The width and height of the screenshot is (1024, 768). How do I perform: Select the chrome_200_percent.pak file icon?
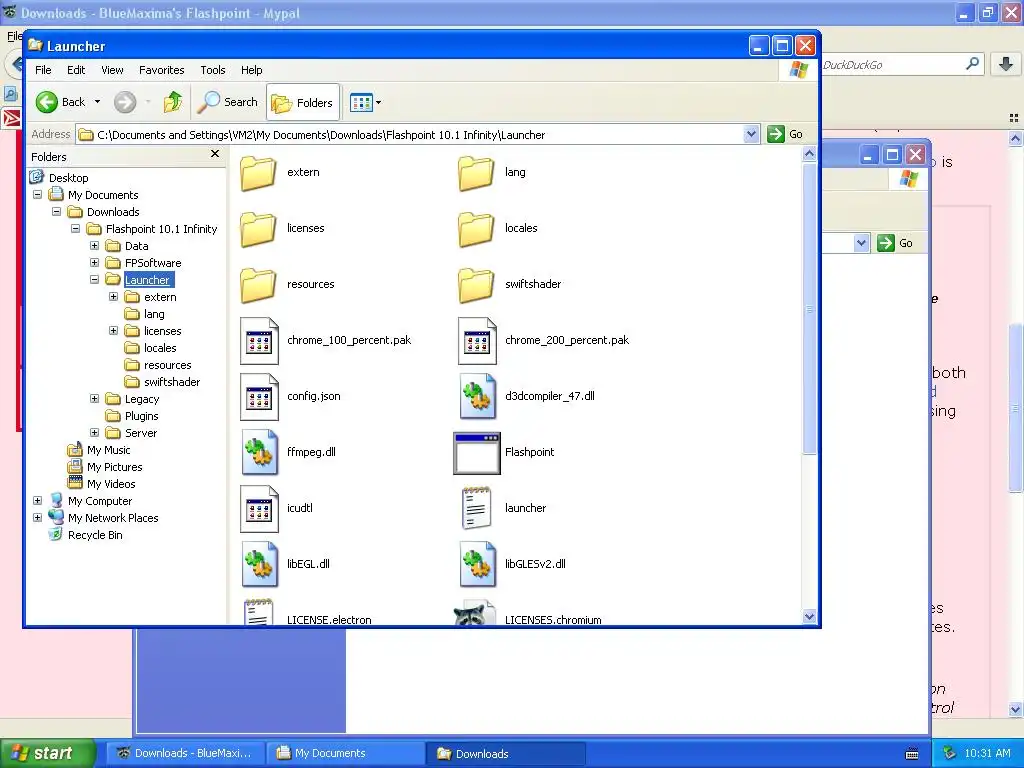coord(477,340)
